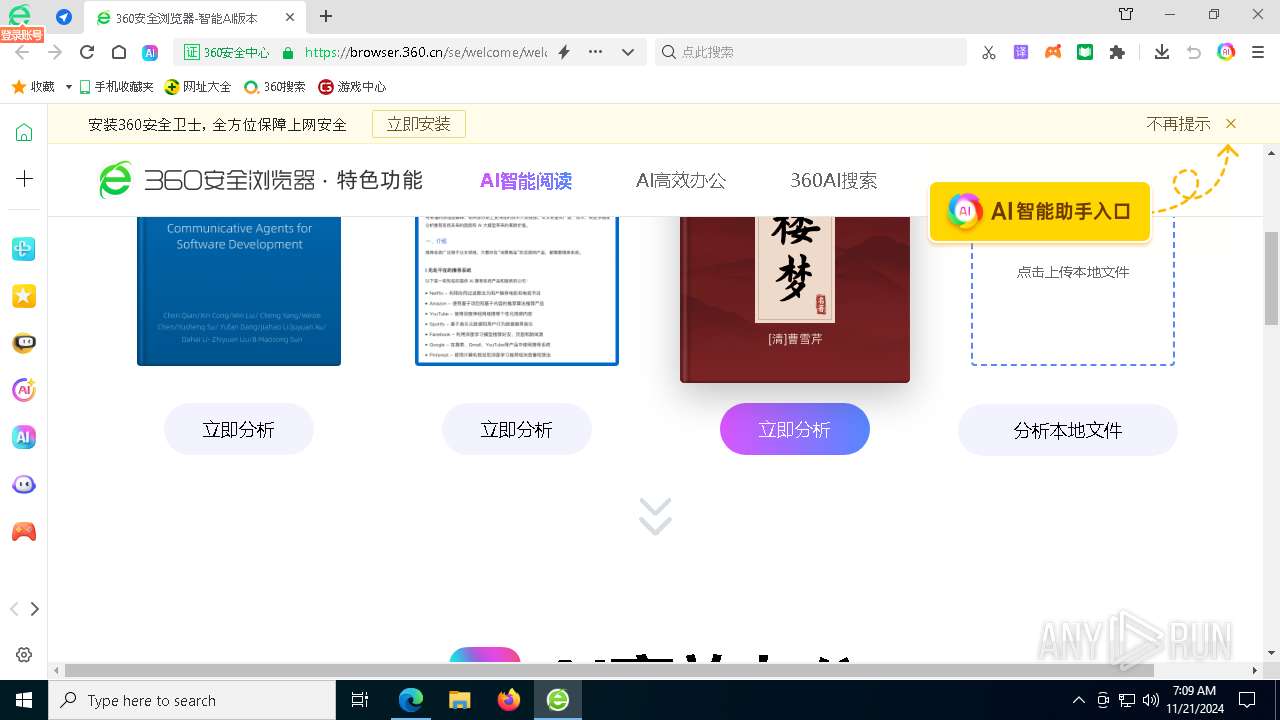Click the lightning speed mode icon
The height and width of the screenshot is (720, 1280).
pyautogui.click(x=564, y=52)
